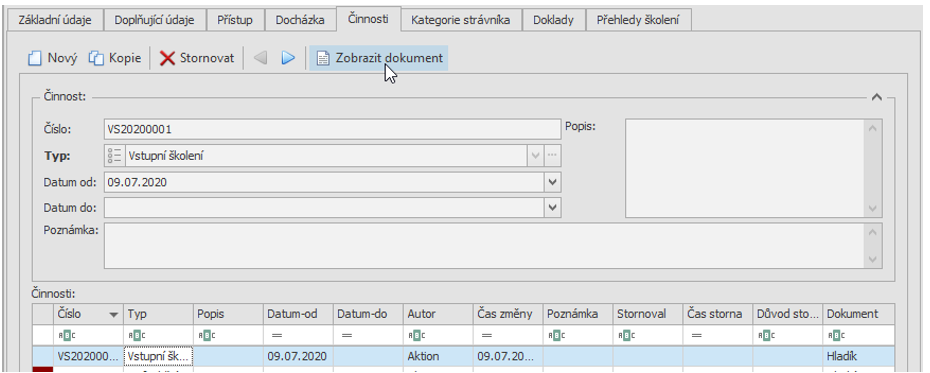Select row VS202000... Číslo cell
This screenshot has height=373, width=930.
(x=88, y=356)
